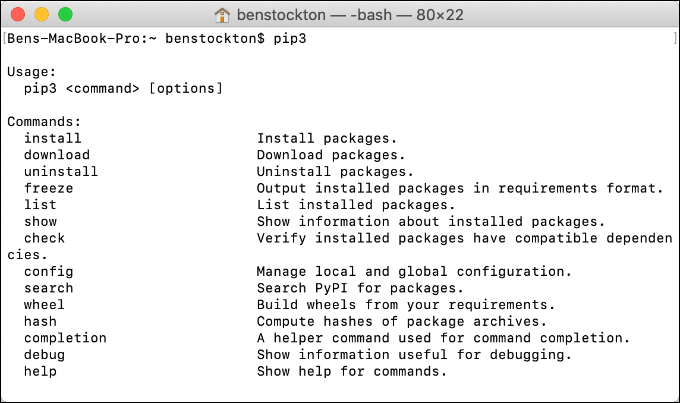Screen dimensions: 680x403
Task: Click the 'uninstall' command name
Action: pos(61,172)
